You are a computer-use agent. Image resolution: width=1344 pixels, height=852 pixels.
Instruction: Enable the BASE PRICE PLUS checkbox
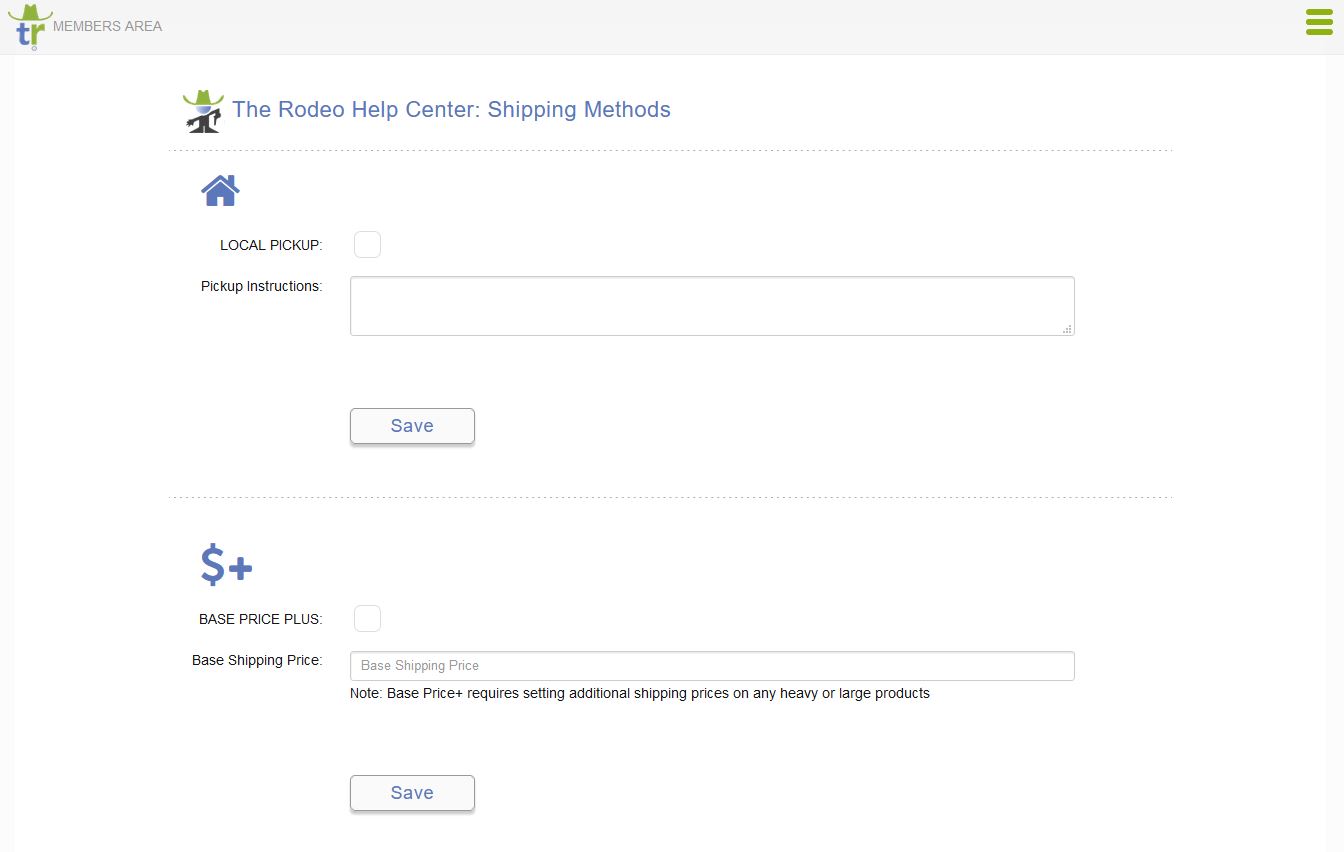point(368,619)
